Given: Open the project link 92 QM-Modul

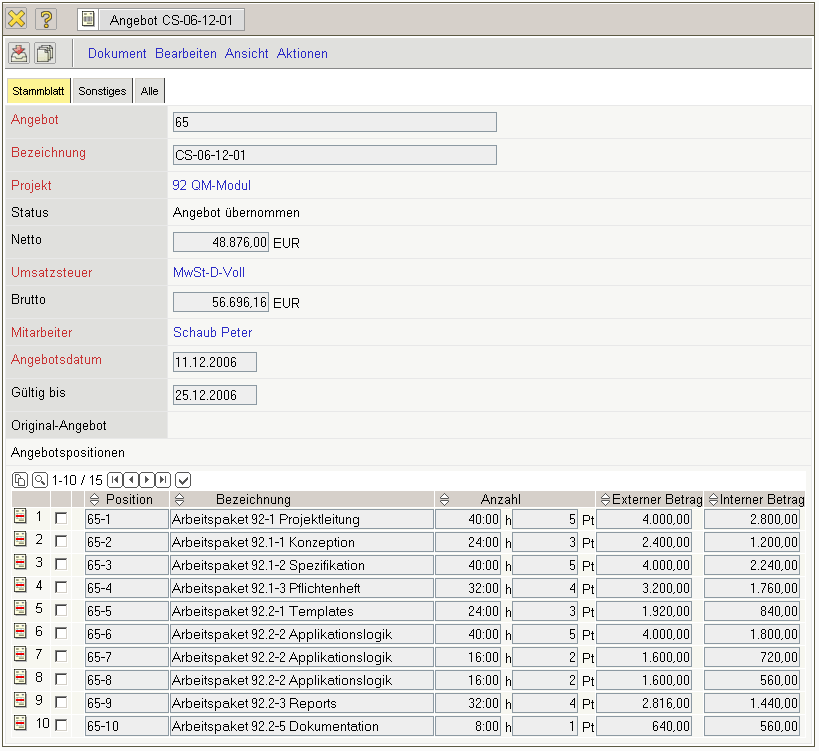Looking at the screenshot, I should tap(211, 186).
